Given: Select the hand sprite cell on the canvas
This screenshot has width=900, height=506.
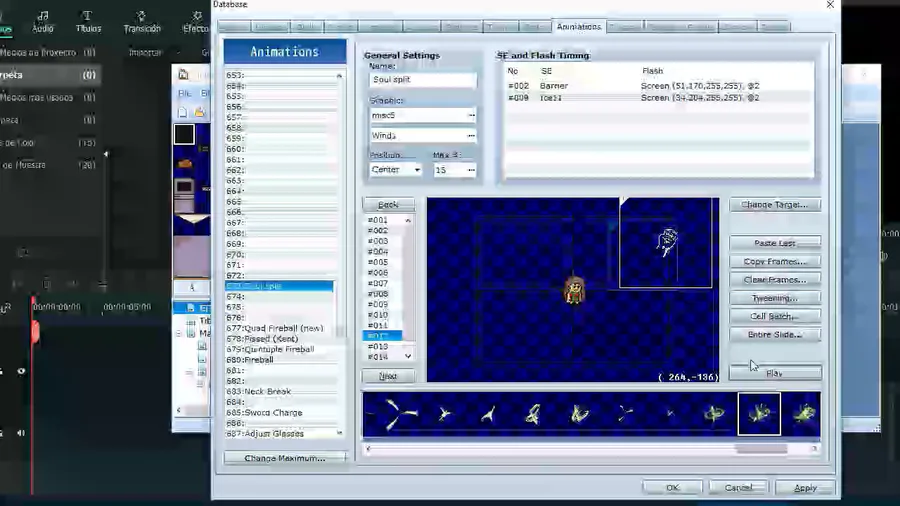Looking at the screenshot, I should pos(666,242).
